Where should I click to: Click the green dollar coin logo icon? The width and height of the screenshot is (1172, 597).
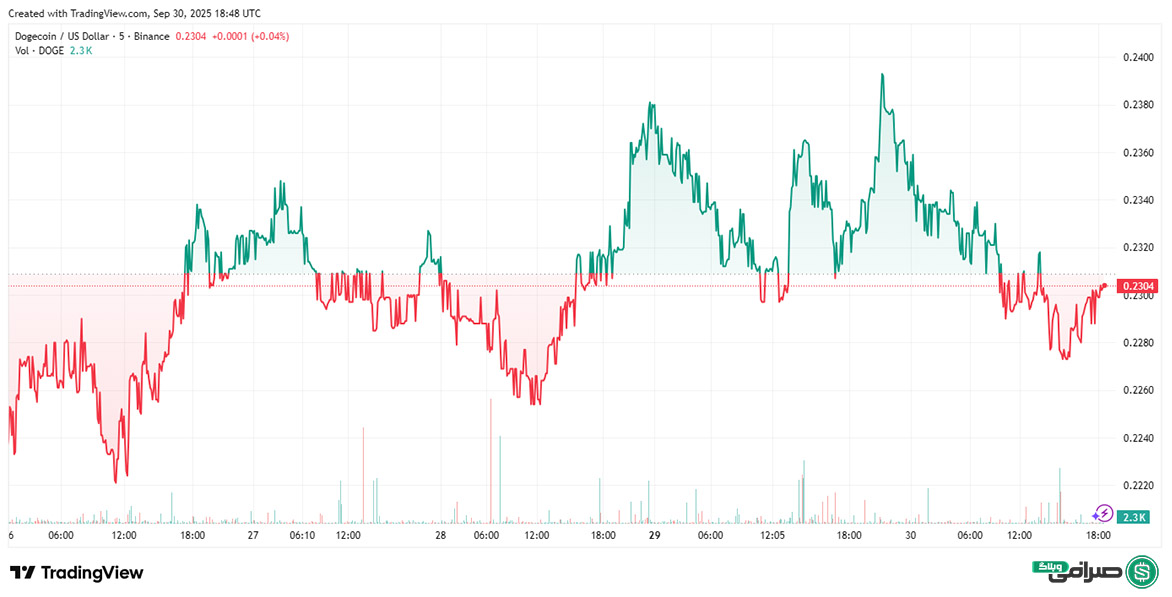pyautogui.click(x=1141, y=572)
